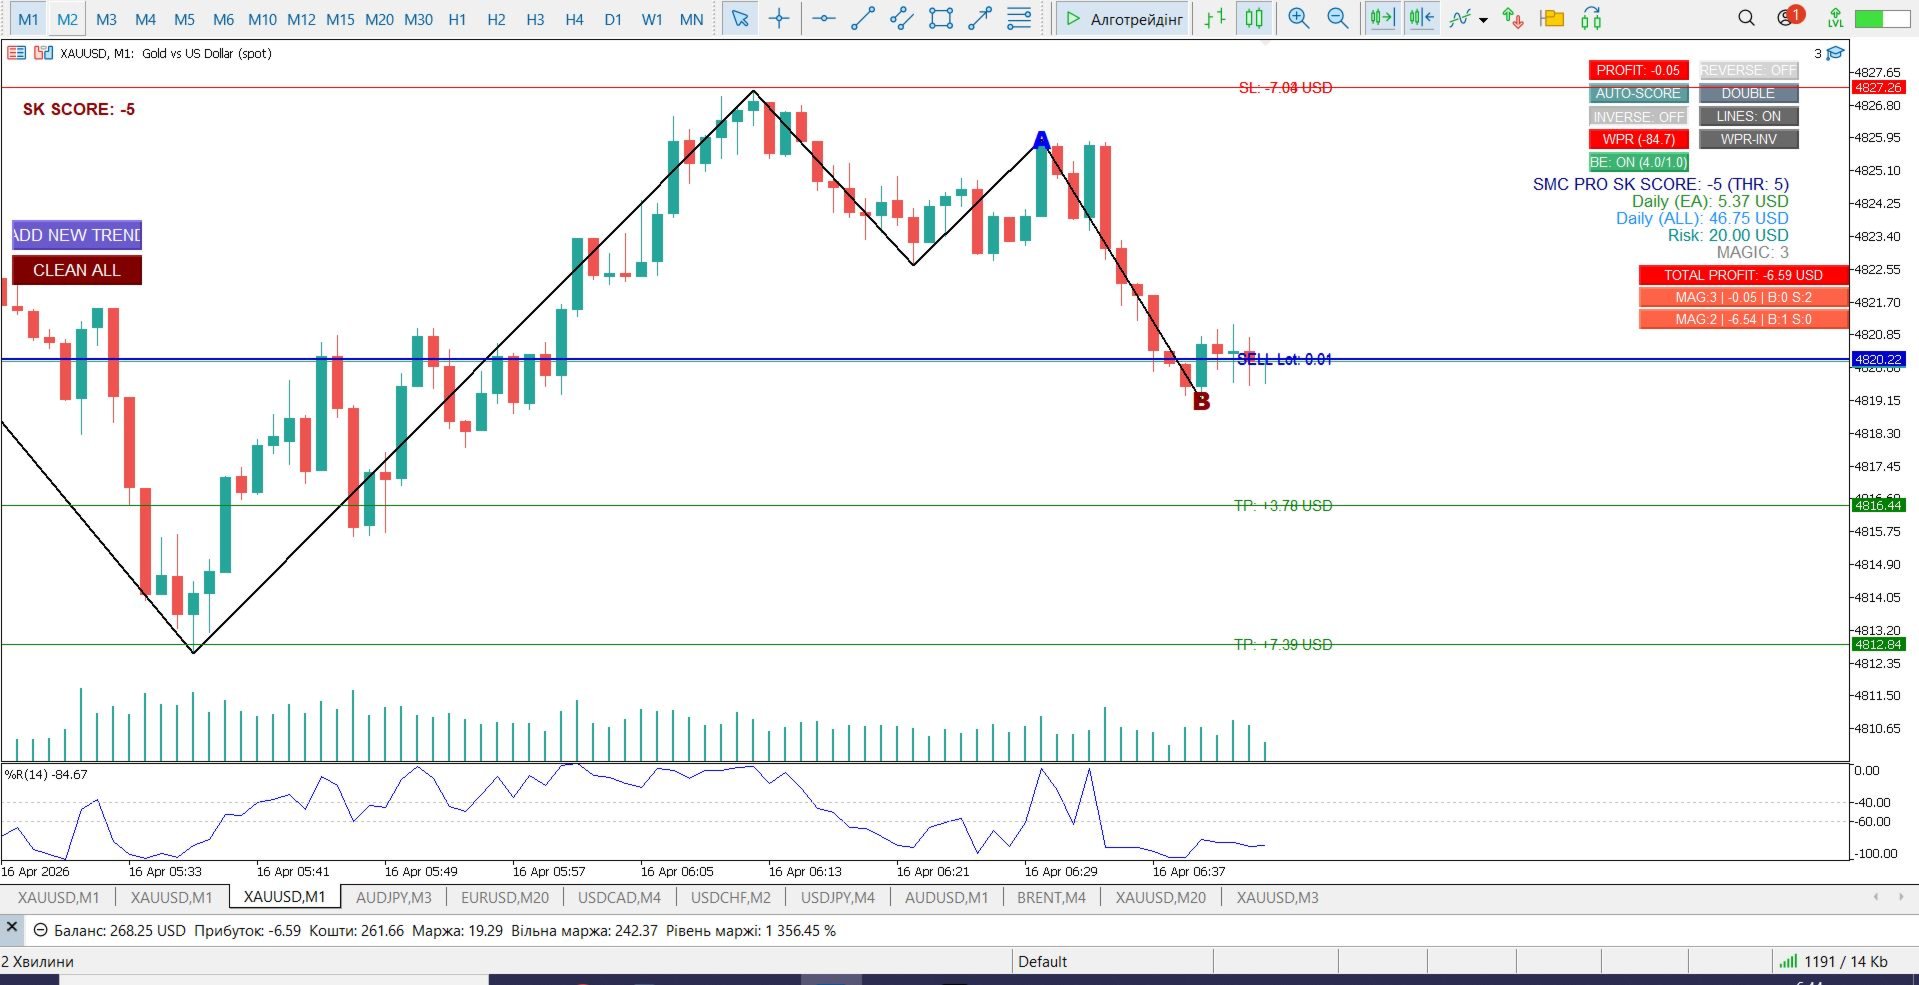Image resolution: width=1919 pixels, height=985 pixels.
Task: Select the M15 timeframe
Action: [x=340, y=19]
